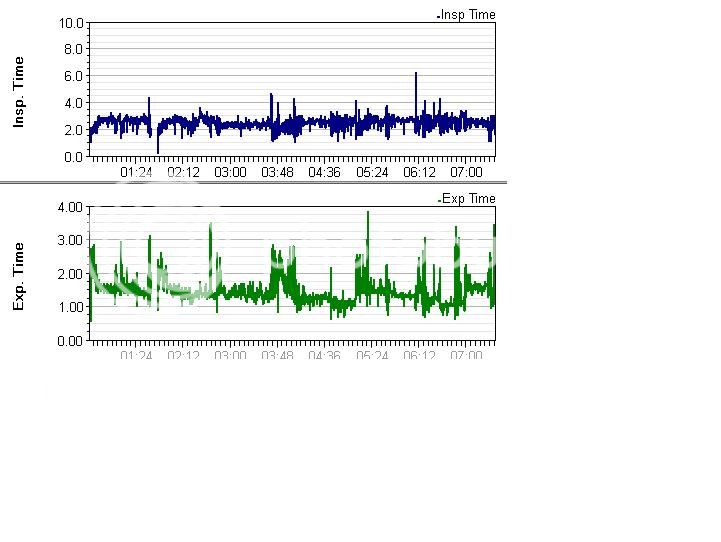The width and height of the screenshot is (721, 542).
Task: Click the tallest blue spike near 06:12
Action: (x=415, y=75)
